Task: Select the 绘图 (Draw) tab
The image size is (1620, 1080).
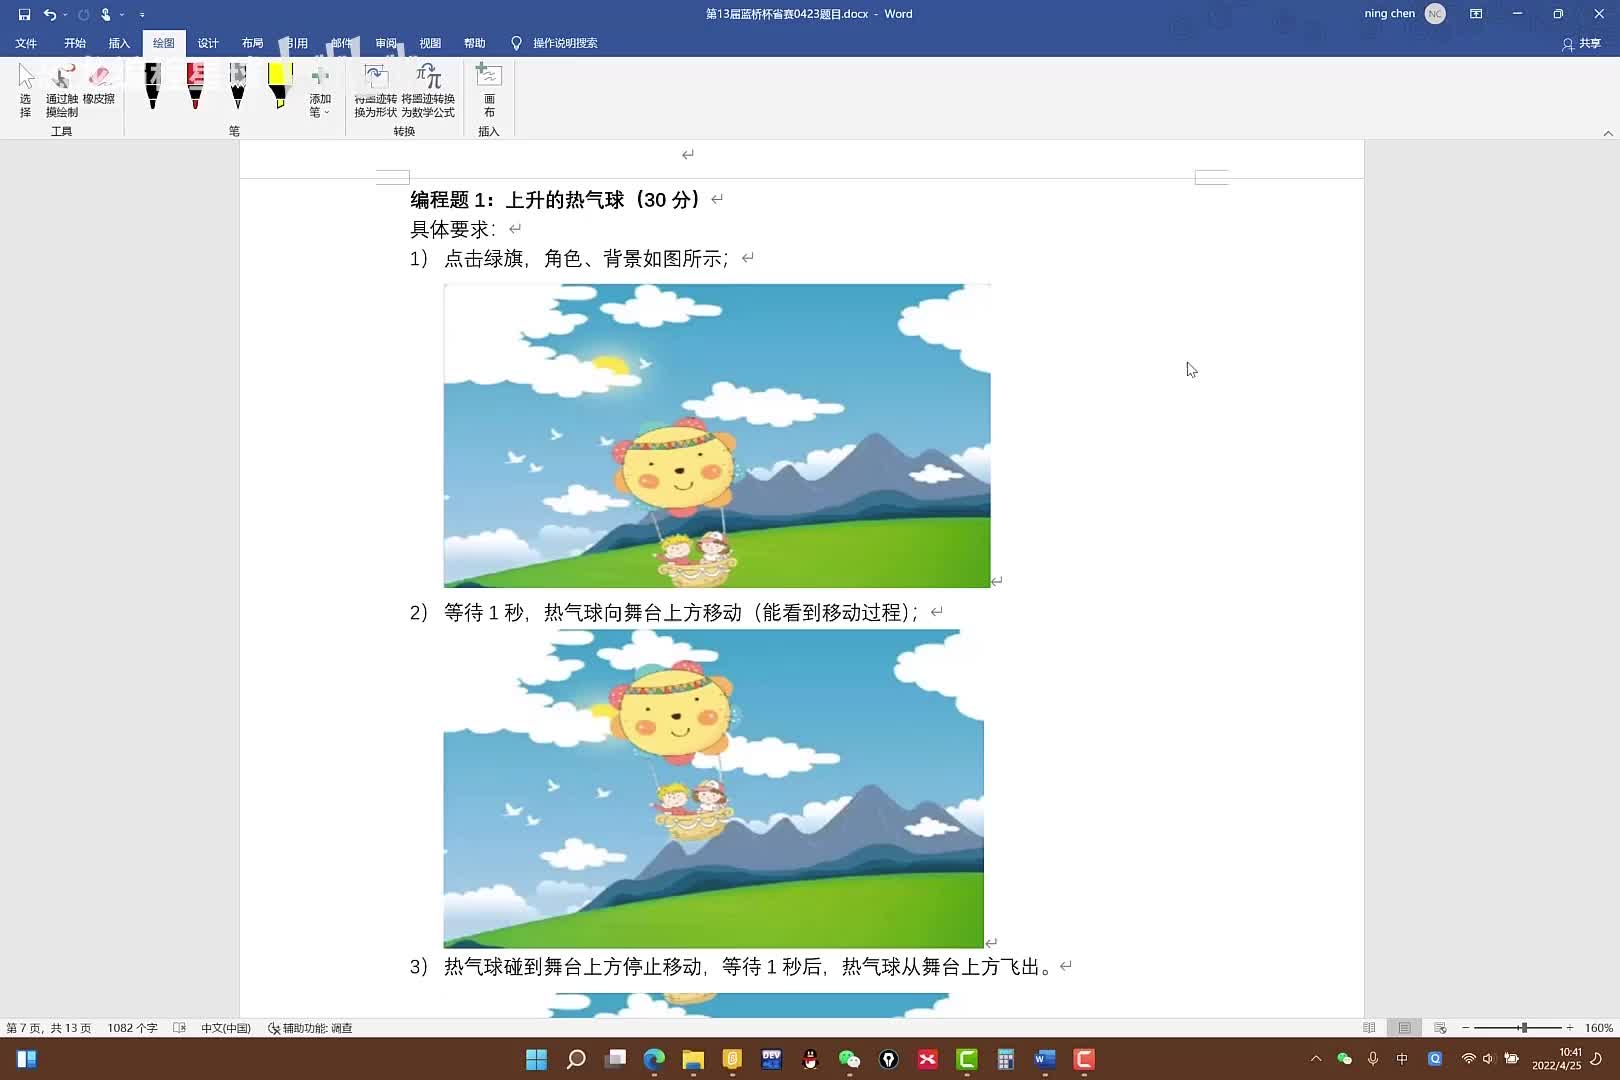Action: point(163,43)
